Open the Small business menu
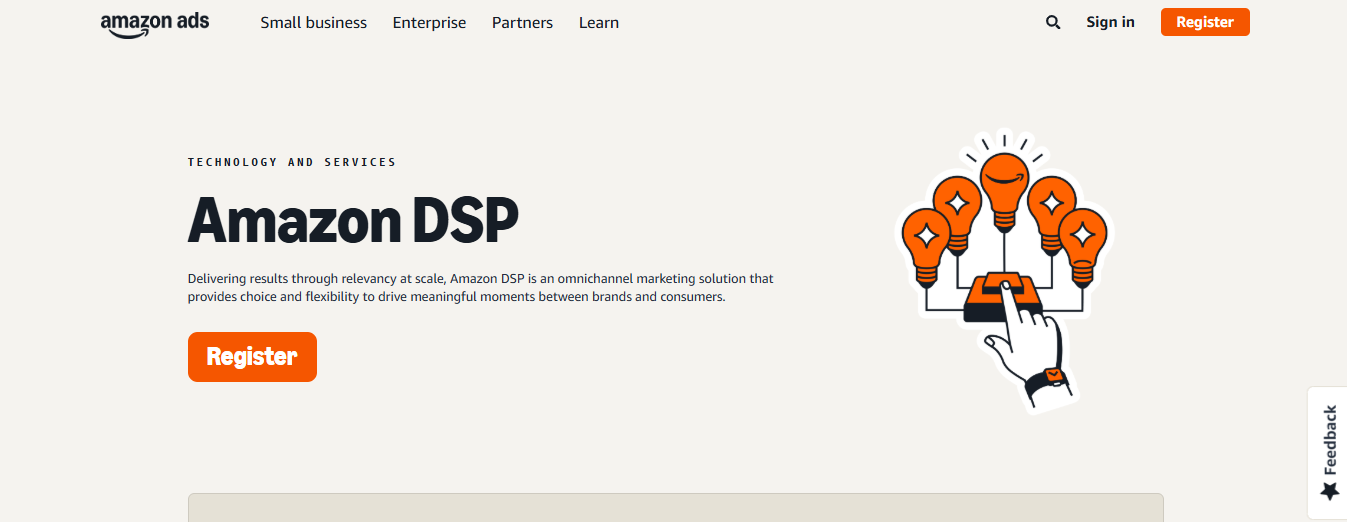 [313, 22]
